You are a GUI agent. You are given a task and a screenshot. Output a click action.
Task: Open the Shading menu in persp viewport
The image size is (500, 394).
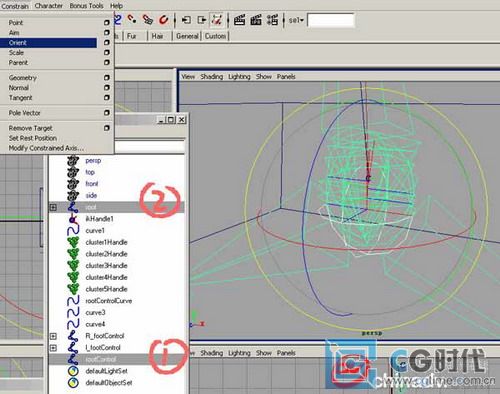tap(212, 77)
